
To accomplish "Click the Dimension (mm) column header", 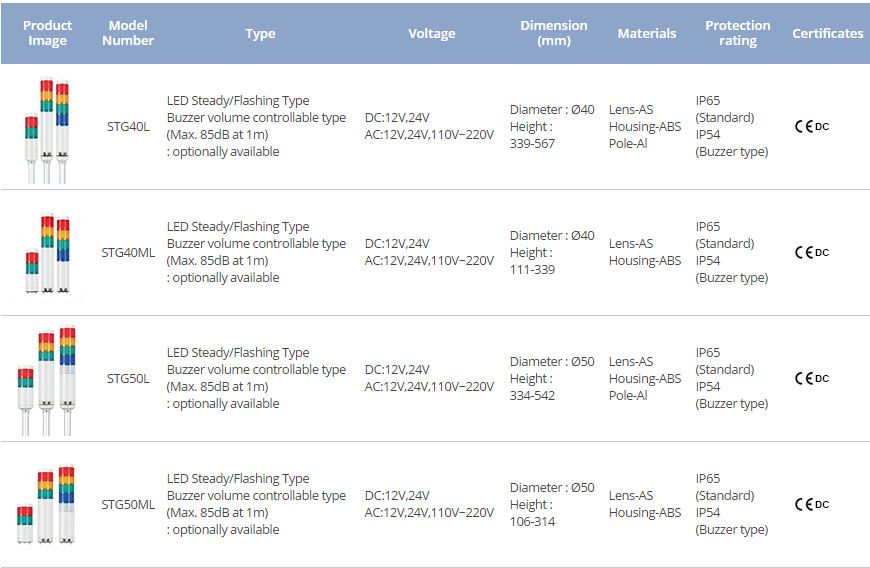I will 553,33.
